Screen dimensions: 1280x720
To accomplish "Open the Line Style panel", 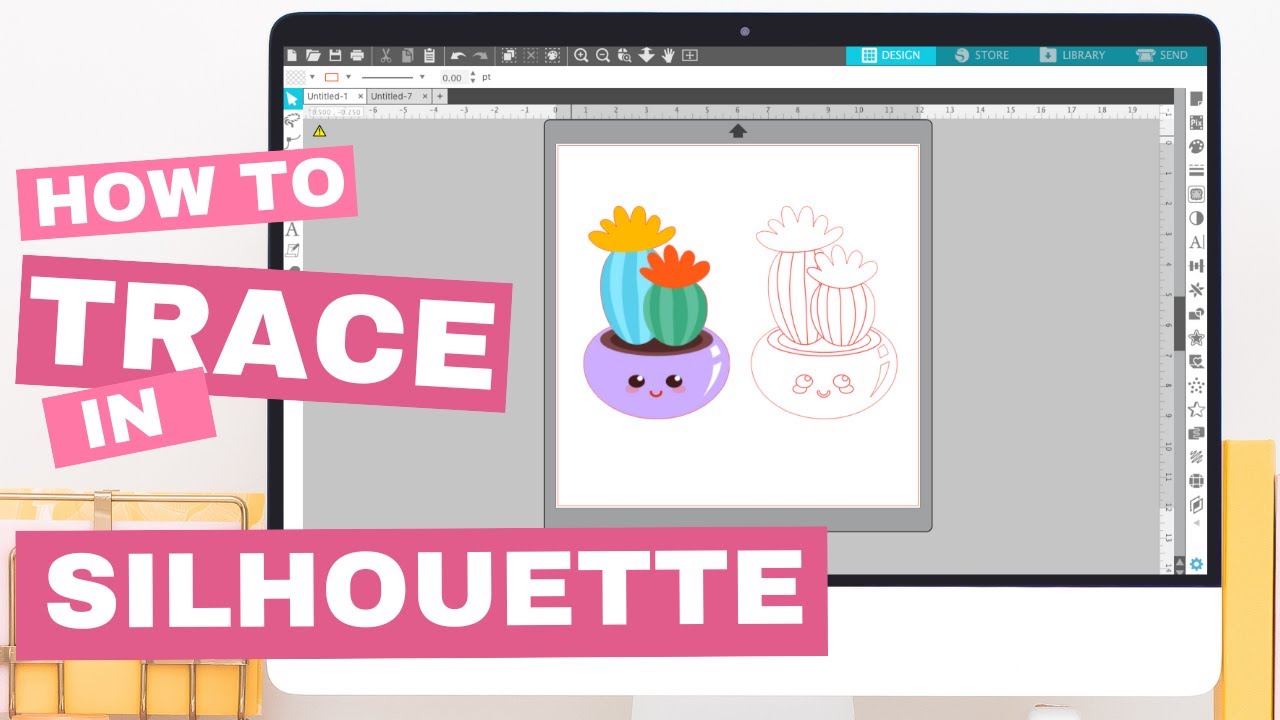I will [x=1196, y=170].
